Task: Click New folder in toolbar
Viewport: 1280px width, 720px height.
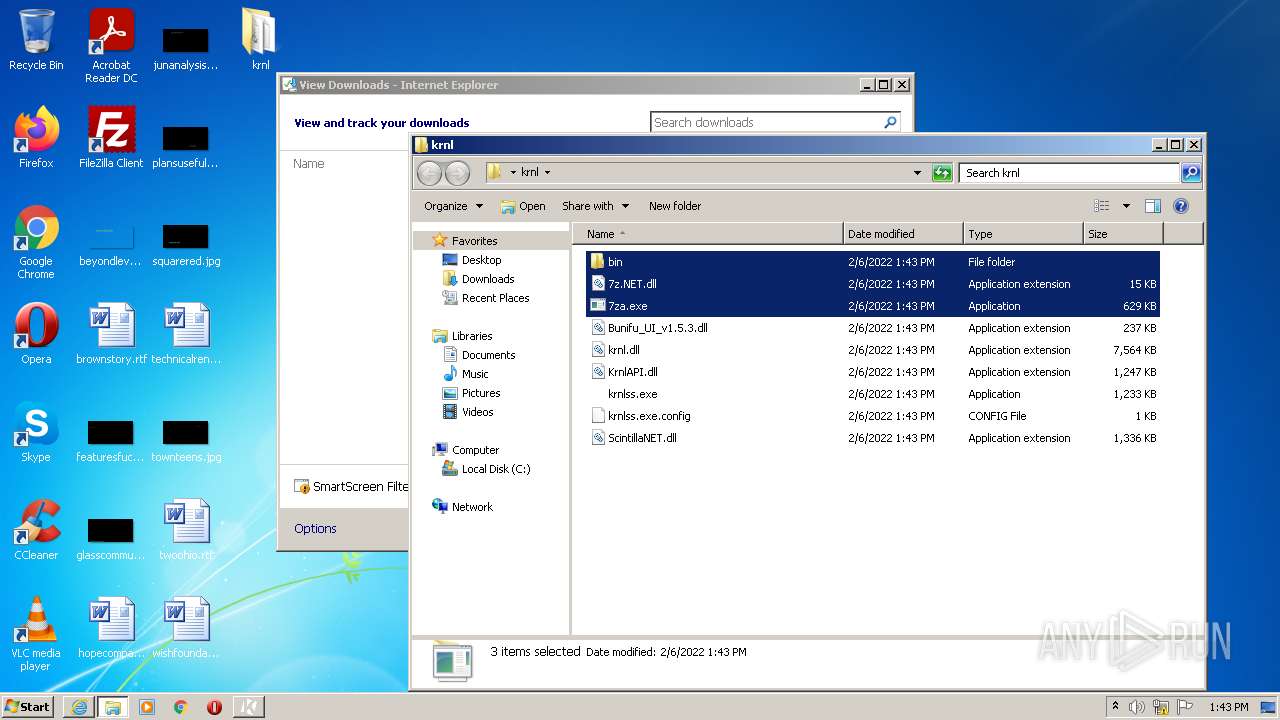Action: 675,206
